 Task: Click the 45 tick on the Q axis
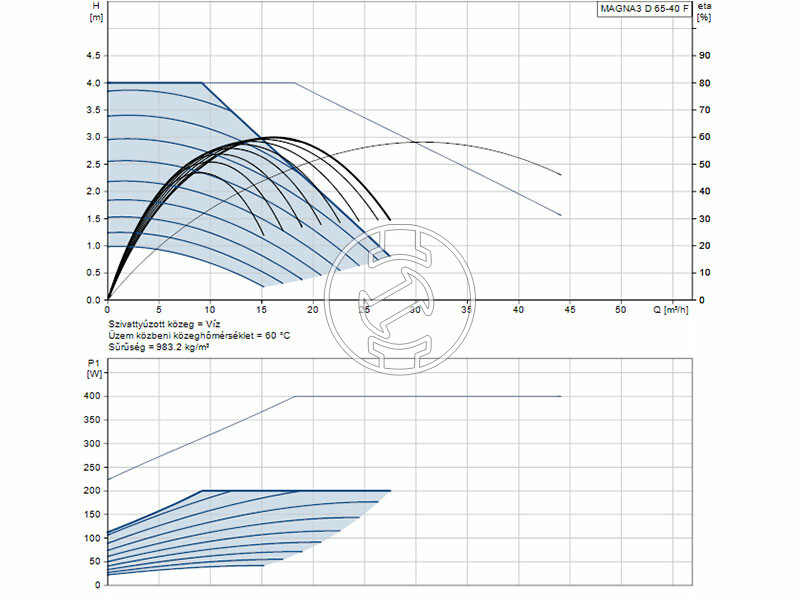(x=569, y=311)
